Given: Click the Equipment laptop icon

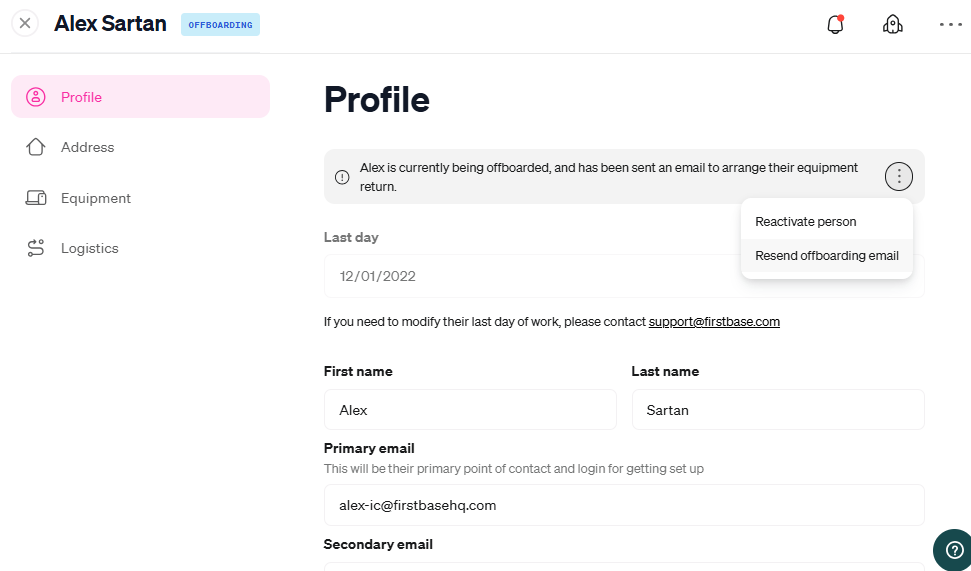Looking at the screenshot, I should [x=36, y=198].
